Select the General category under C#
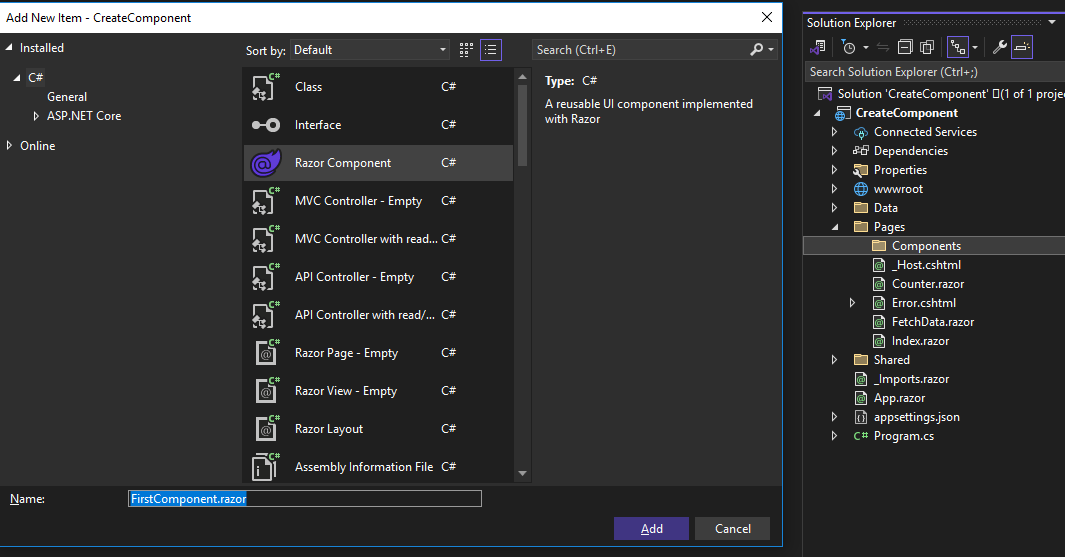The width and height of the screenshot is (1065, 557). click(67, 97)
